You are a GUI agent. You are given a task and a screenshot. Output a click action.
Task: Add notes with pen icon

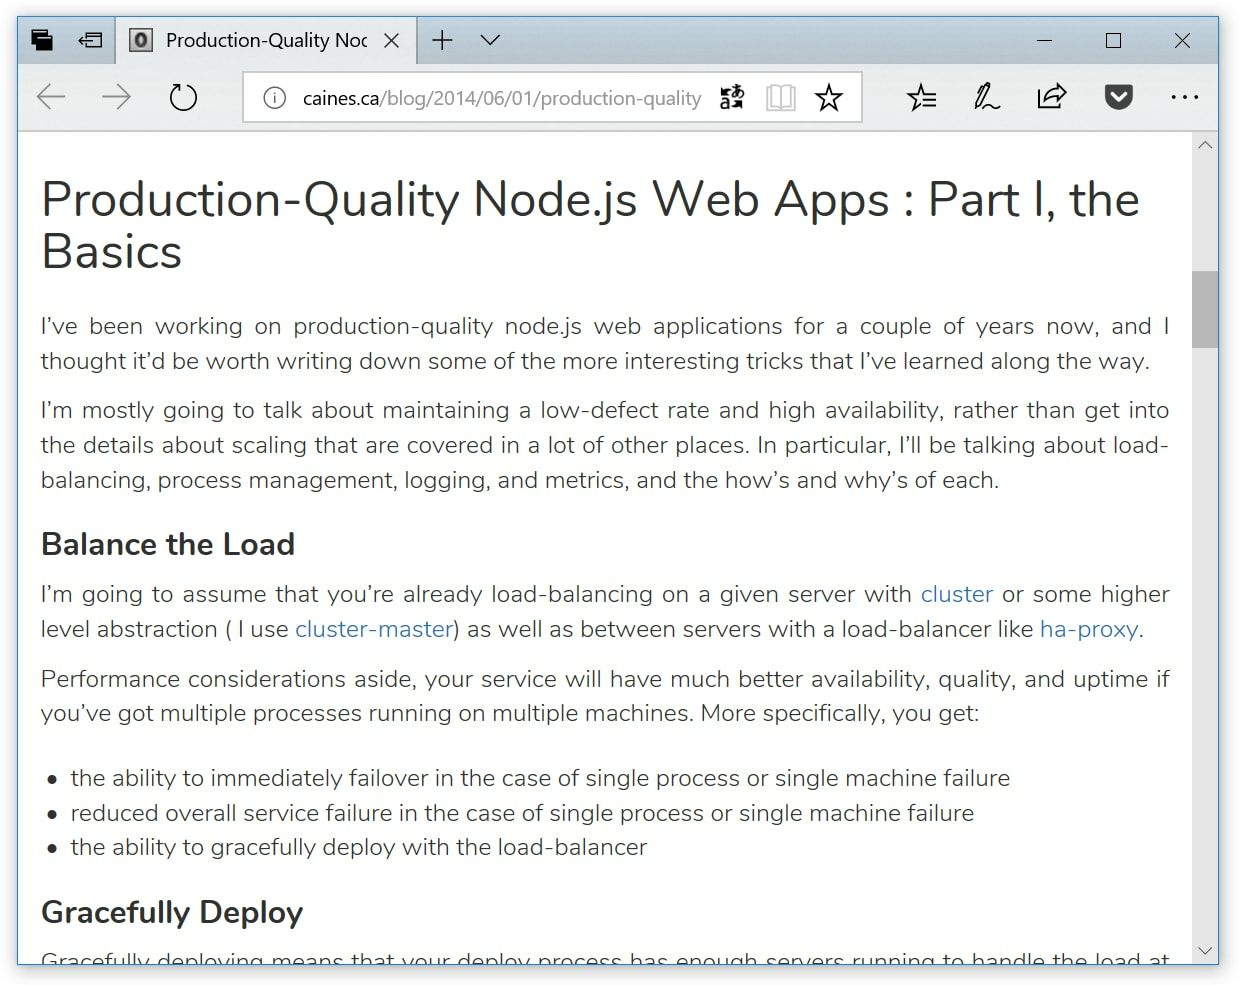(986, 97)
